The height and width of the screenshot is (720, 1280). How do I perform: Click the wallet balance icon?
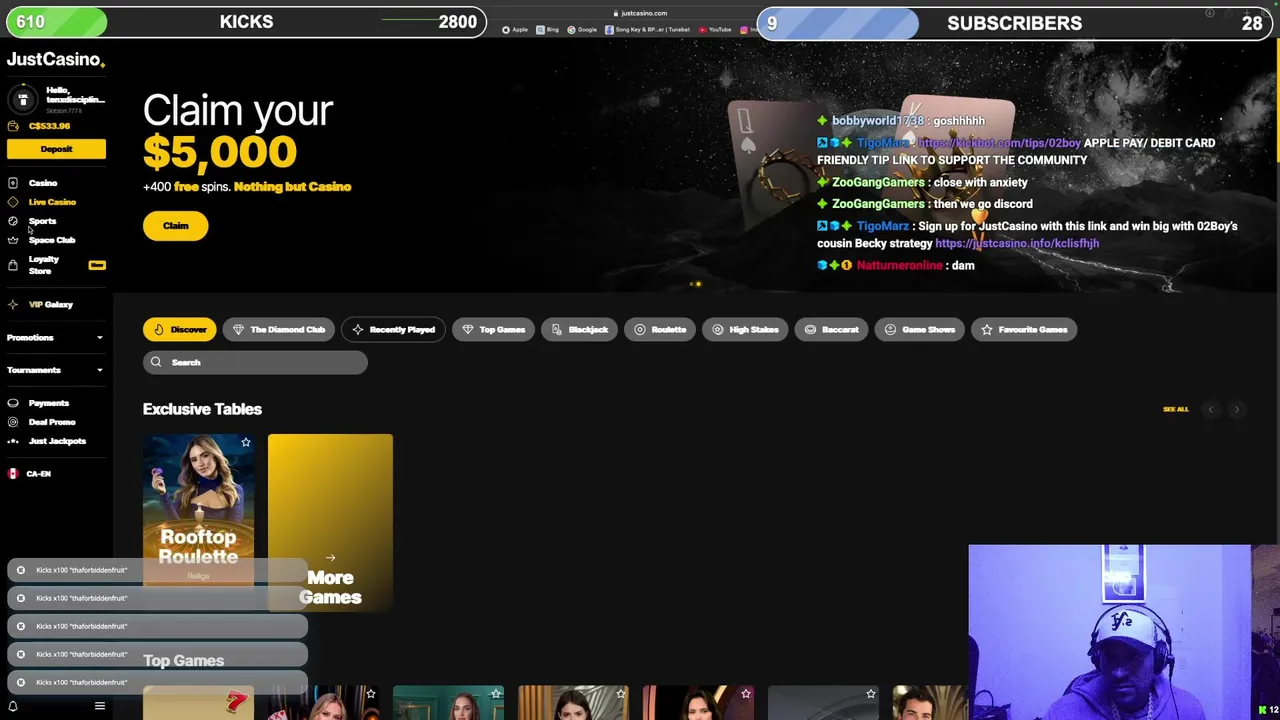click(x=13, y=126)
